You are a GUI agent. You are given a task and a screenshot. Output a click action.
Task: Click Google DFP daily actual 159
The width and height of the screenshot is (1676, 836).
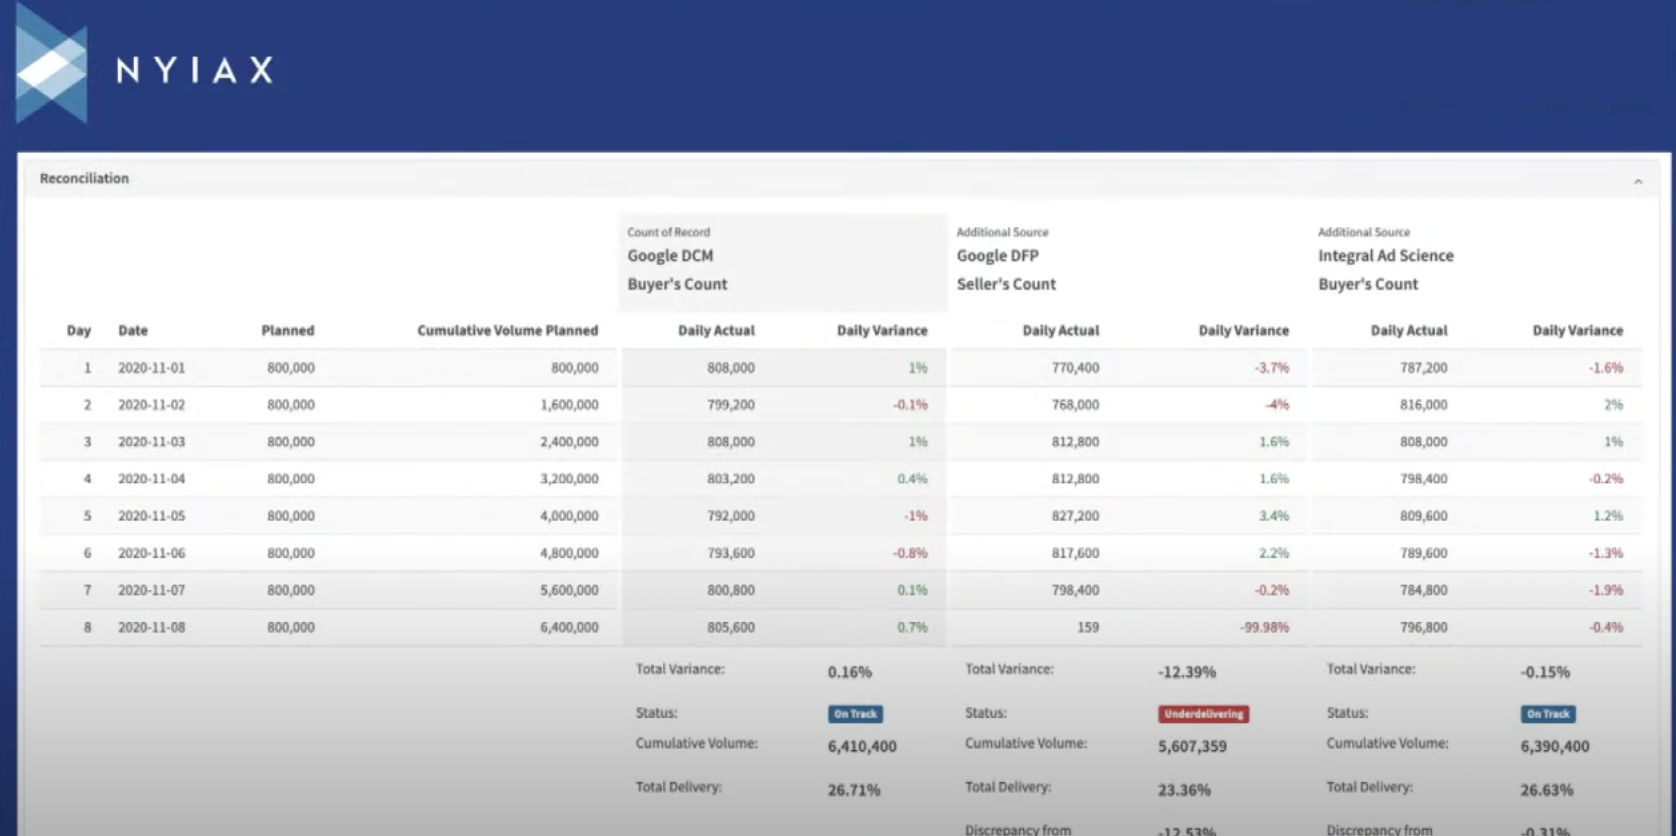(1088, 627)
